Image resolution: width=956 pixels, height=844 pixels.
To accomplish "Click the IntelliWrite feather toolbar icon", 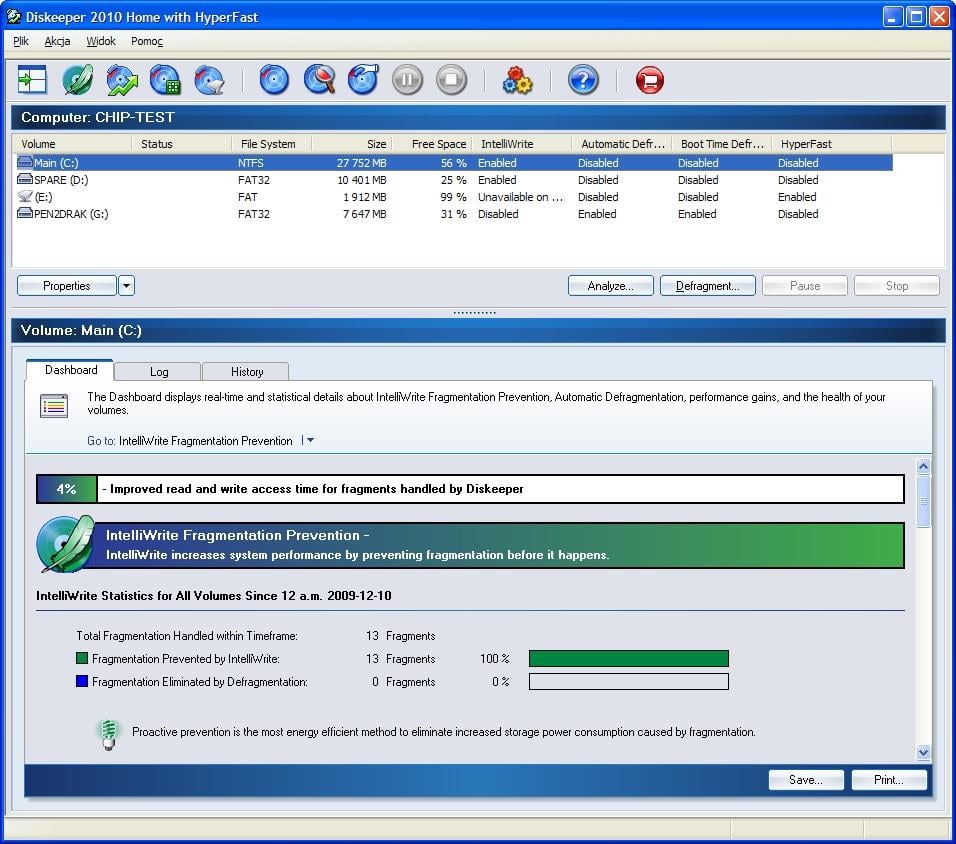I will 77,80.
